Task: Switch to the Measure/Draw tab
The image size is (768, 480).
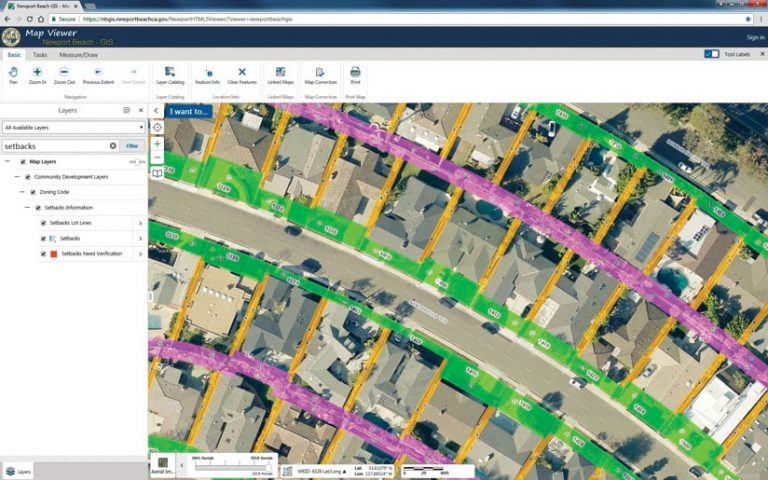Action: (x=78, y=55)
